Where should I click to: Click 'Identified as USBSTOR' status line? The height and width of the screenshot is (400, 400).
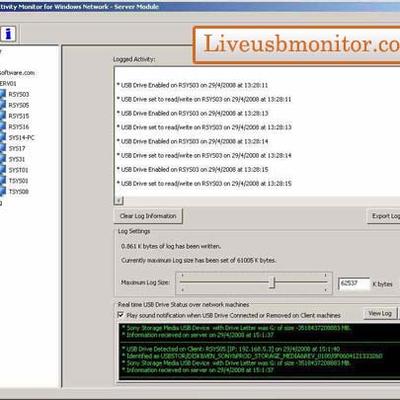[252, 356]
